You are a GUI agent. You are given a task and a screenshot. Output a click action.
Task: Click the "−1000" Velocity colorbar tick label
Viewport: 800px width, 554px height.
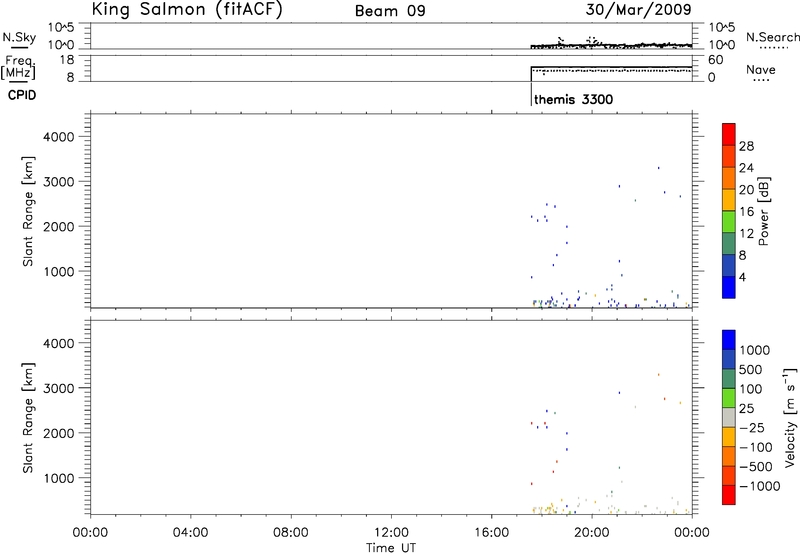coord(759,486)
